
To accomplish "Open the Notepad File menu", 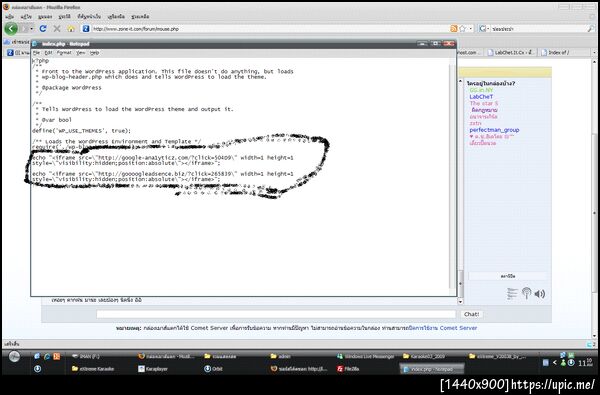I will pyautogui.click(x=36, y=53).
